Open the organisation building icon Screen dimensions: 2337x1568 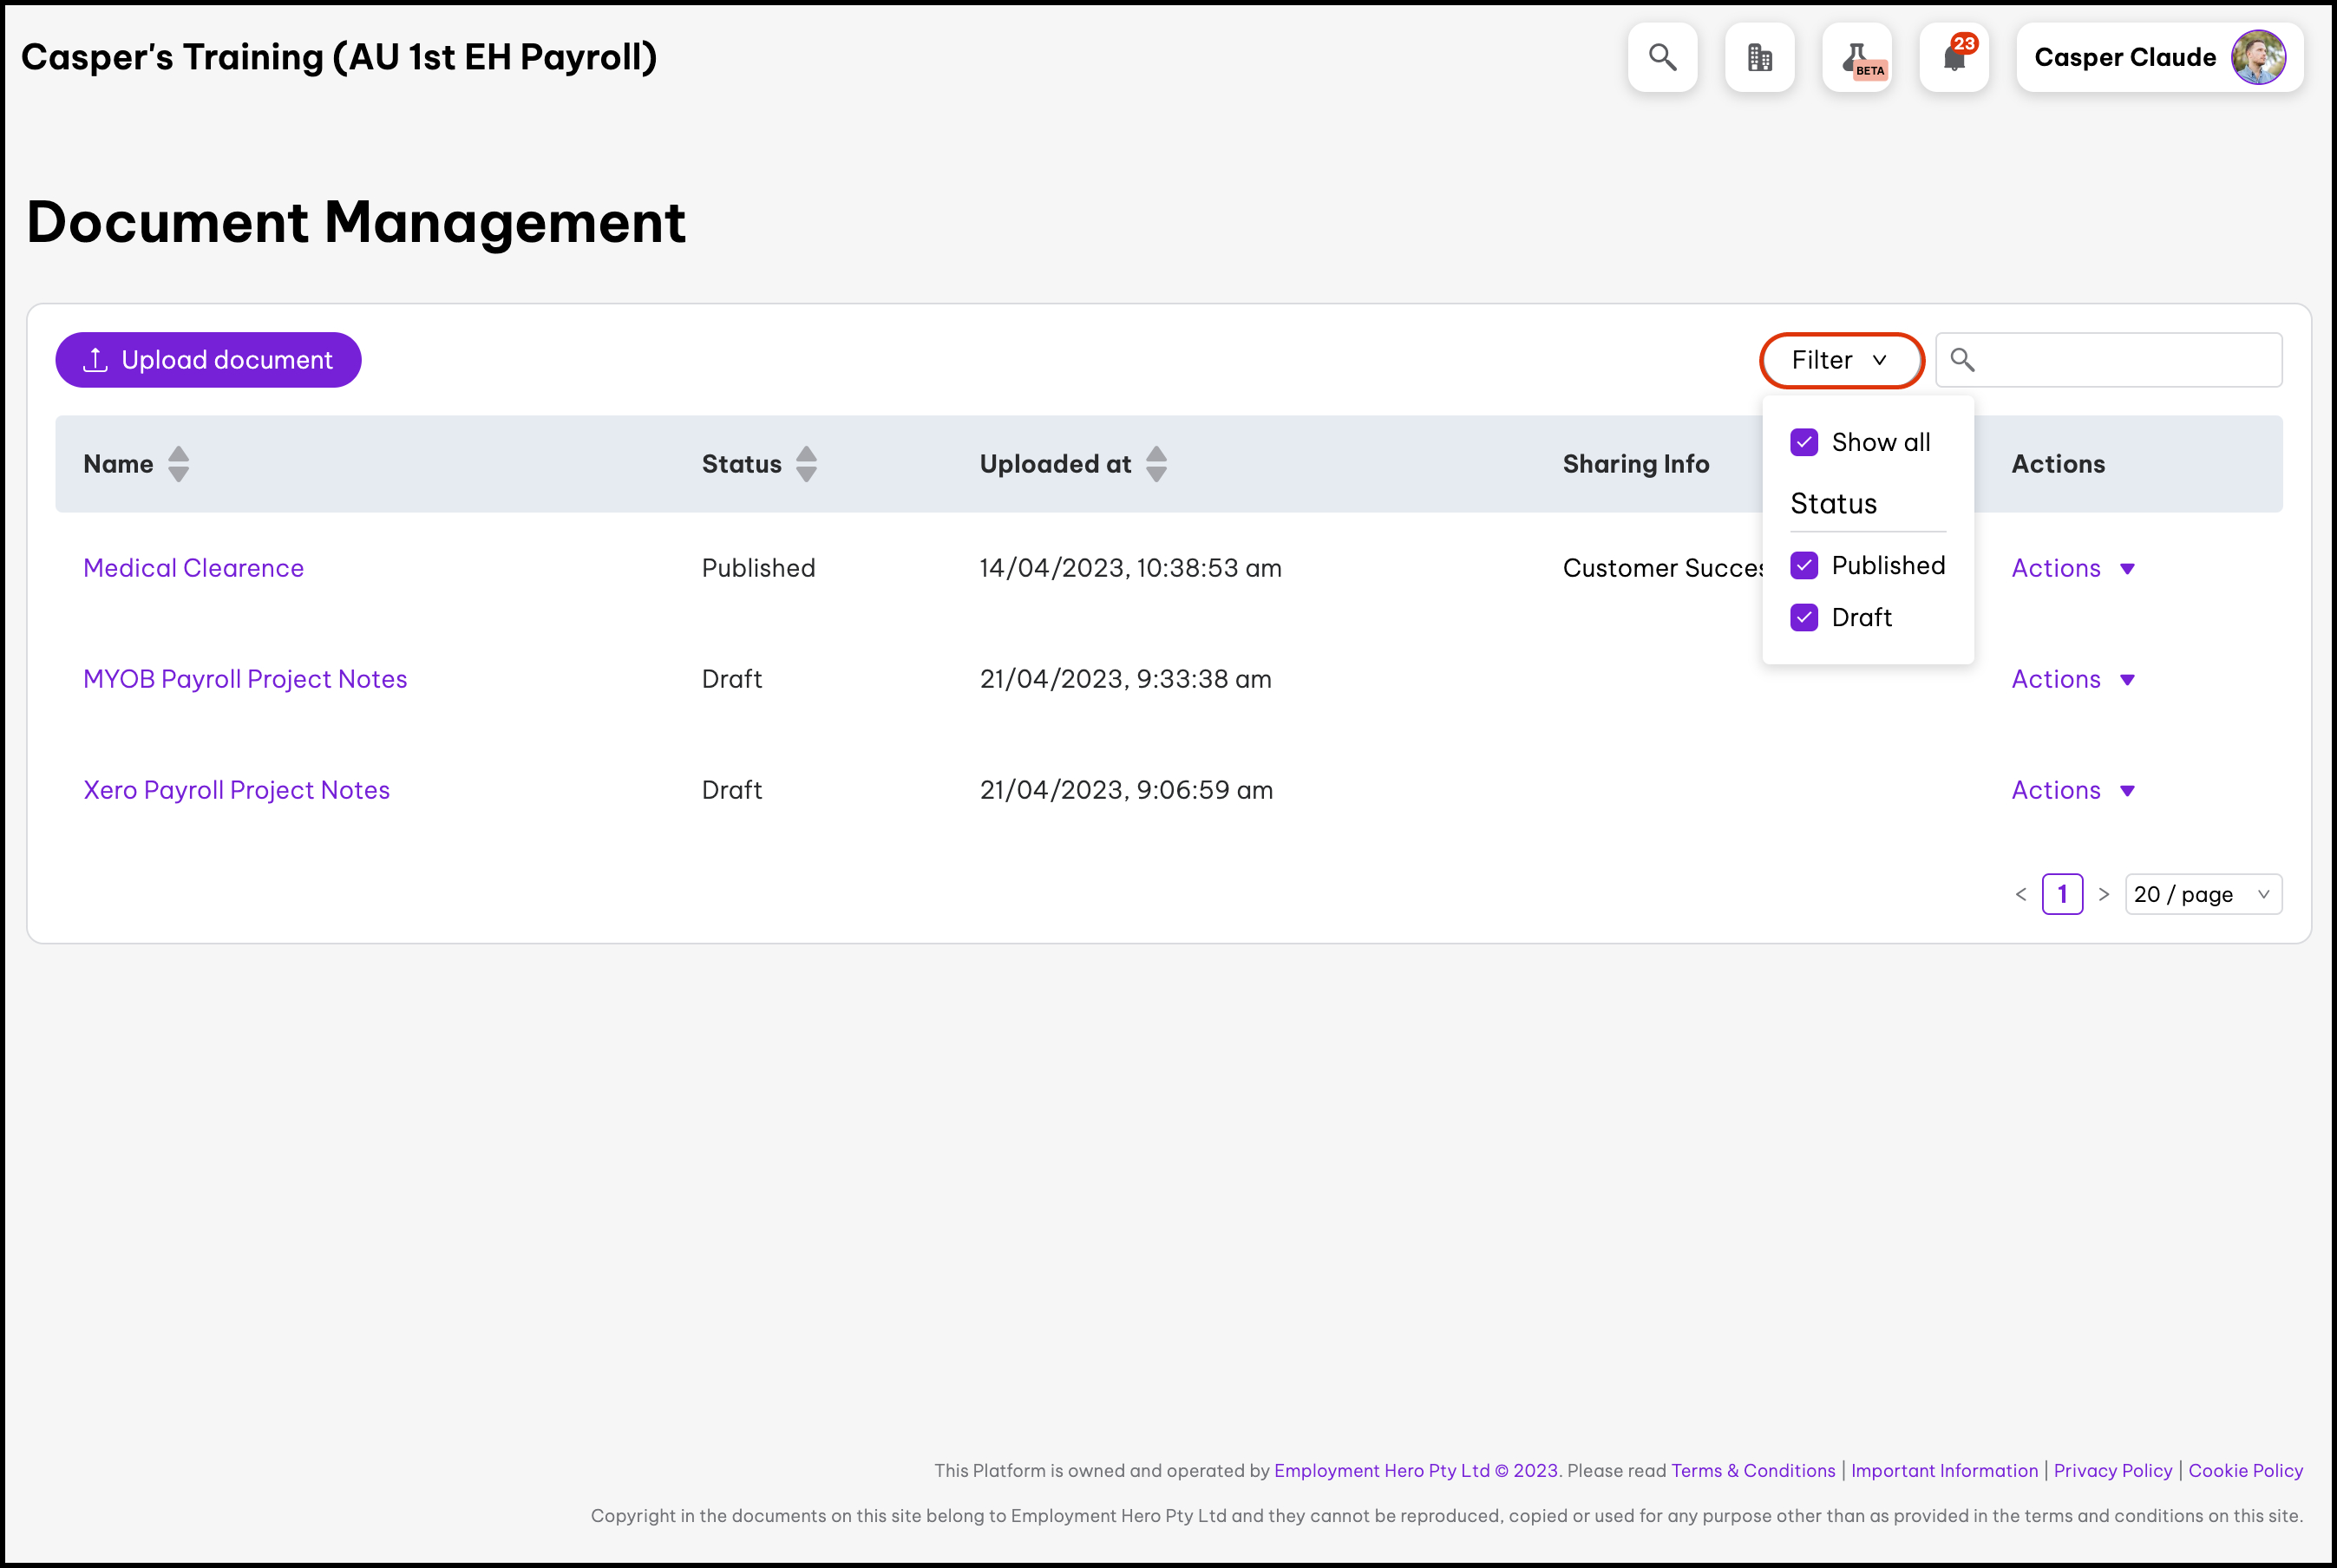pyautogui.click(x=1759, y=57)
